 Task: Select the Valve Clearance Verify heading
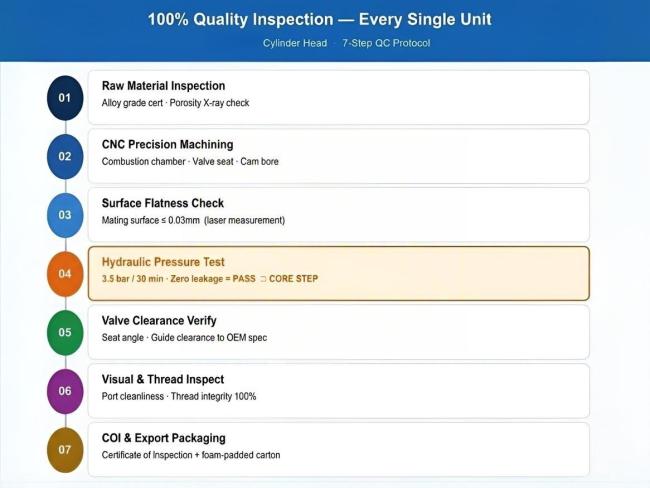(159, 320)
